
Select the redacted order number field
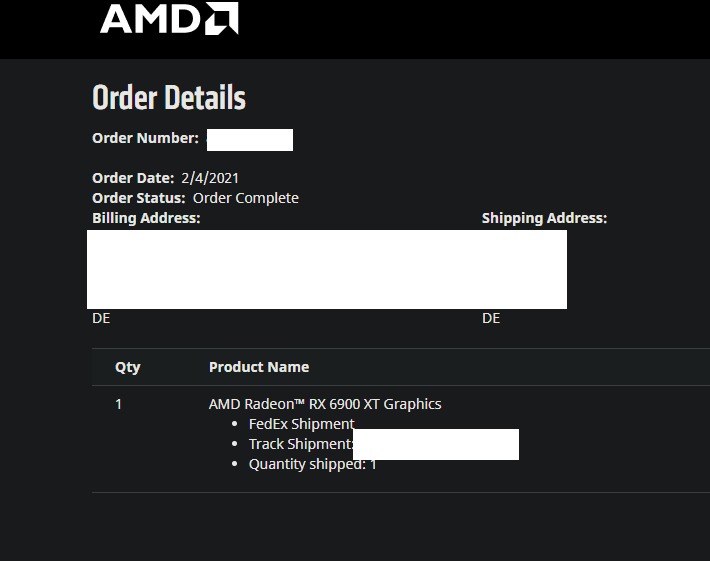(249, 140)
